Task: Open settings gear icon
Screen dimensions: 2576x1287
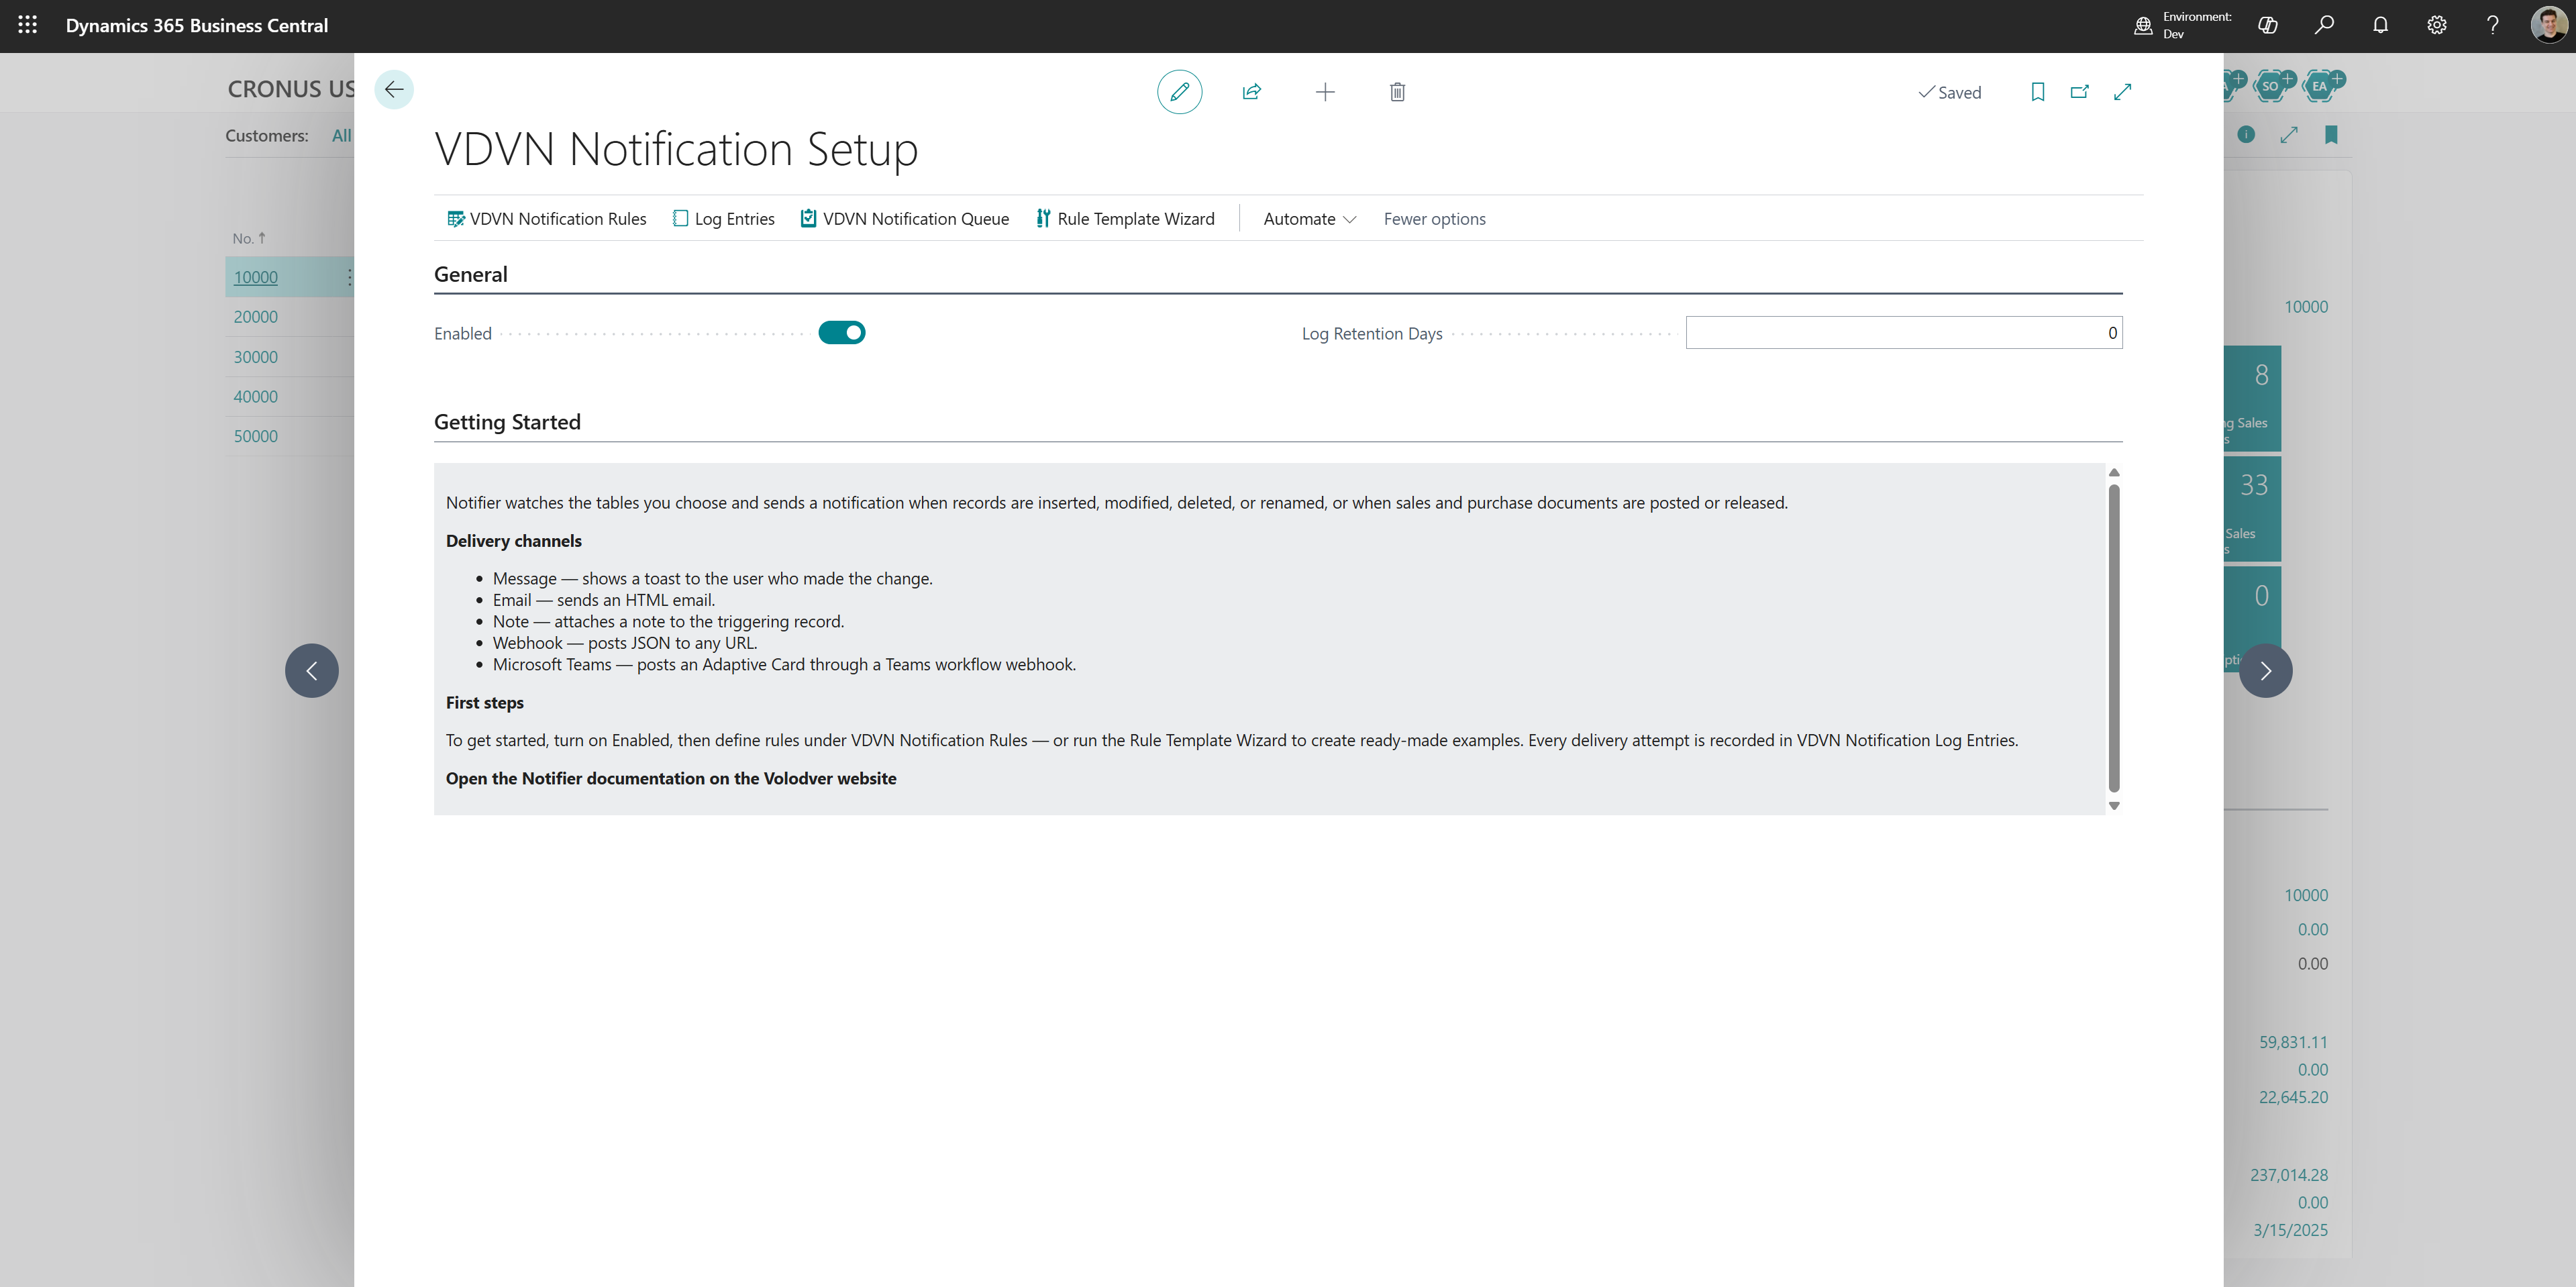Action: [2436, 25]
